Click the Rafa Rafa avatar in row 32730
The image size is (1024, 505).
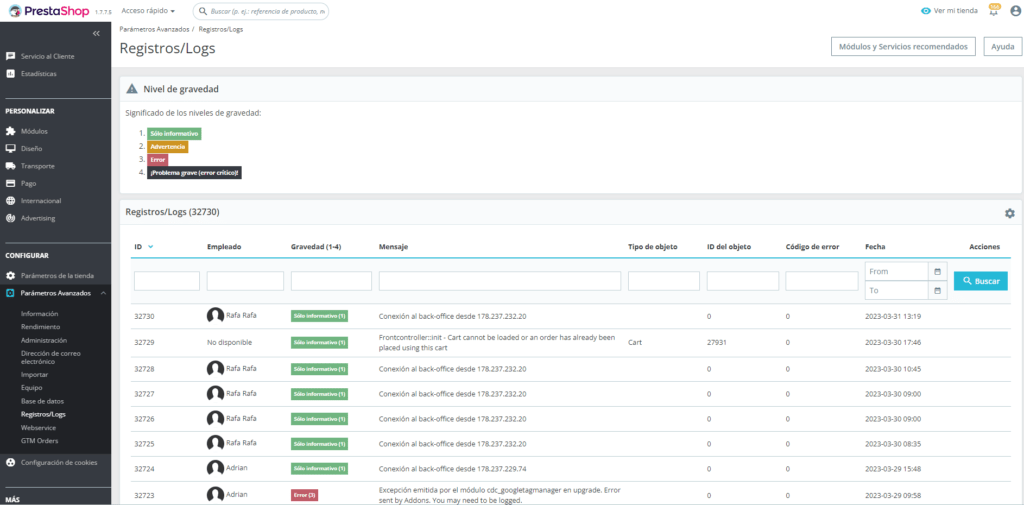point(216,316)
